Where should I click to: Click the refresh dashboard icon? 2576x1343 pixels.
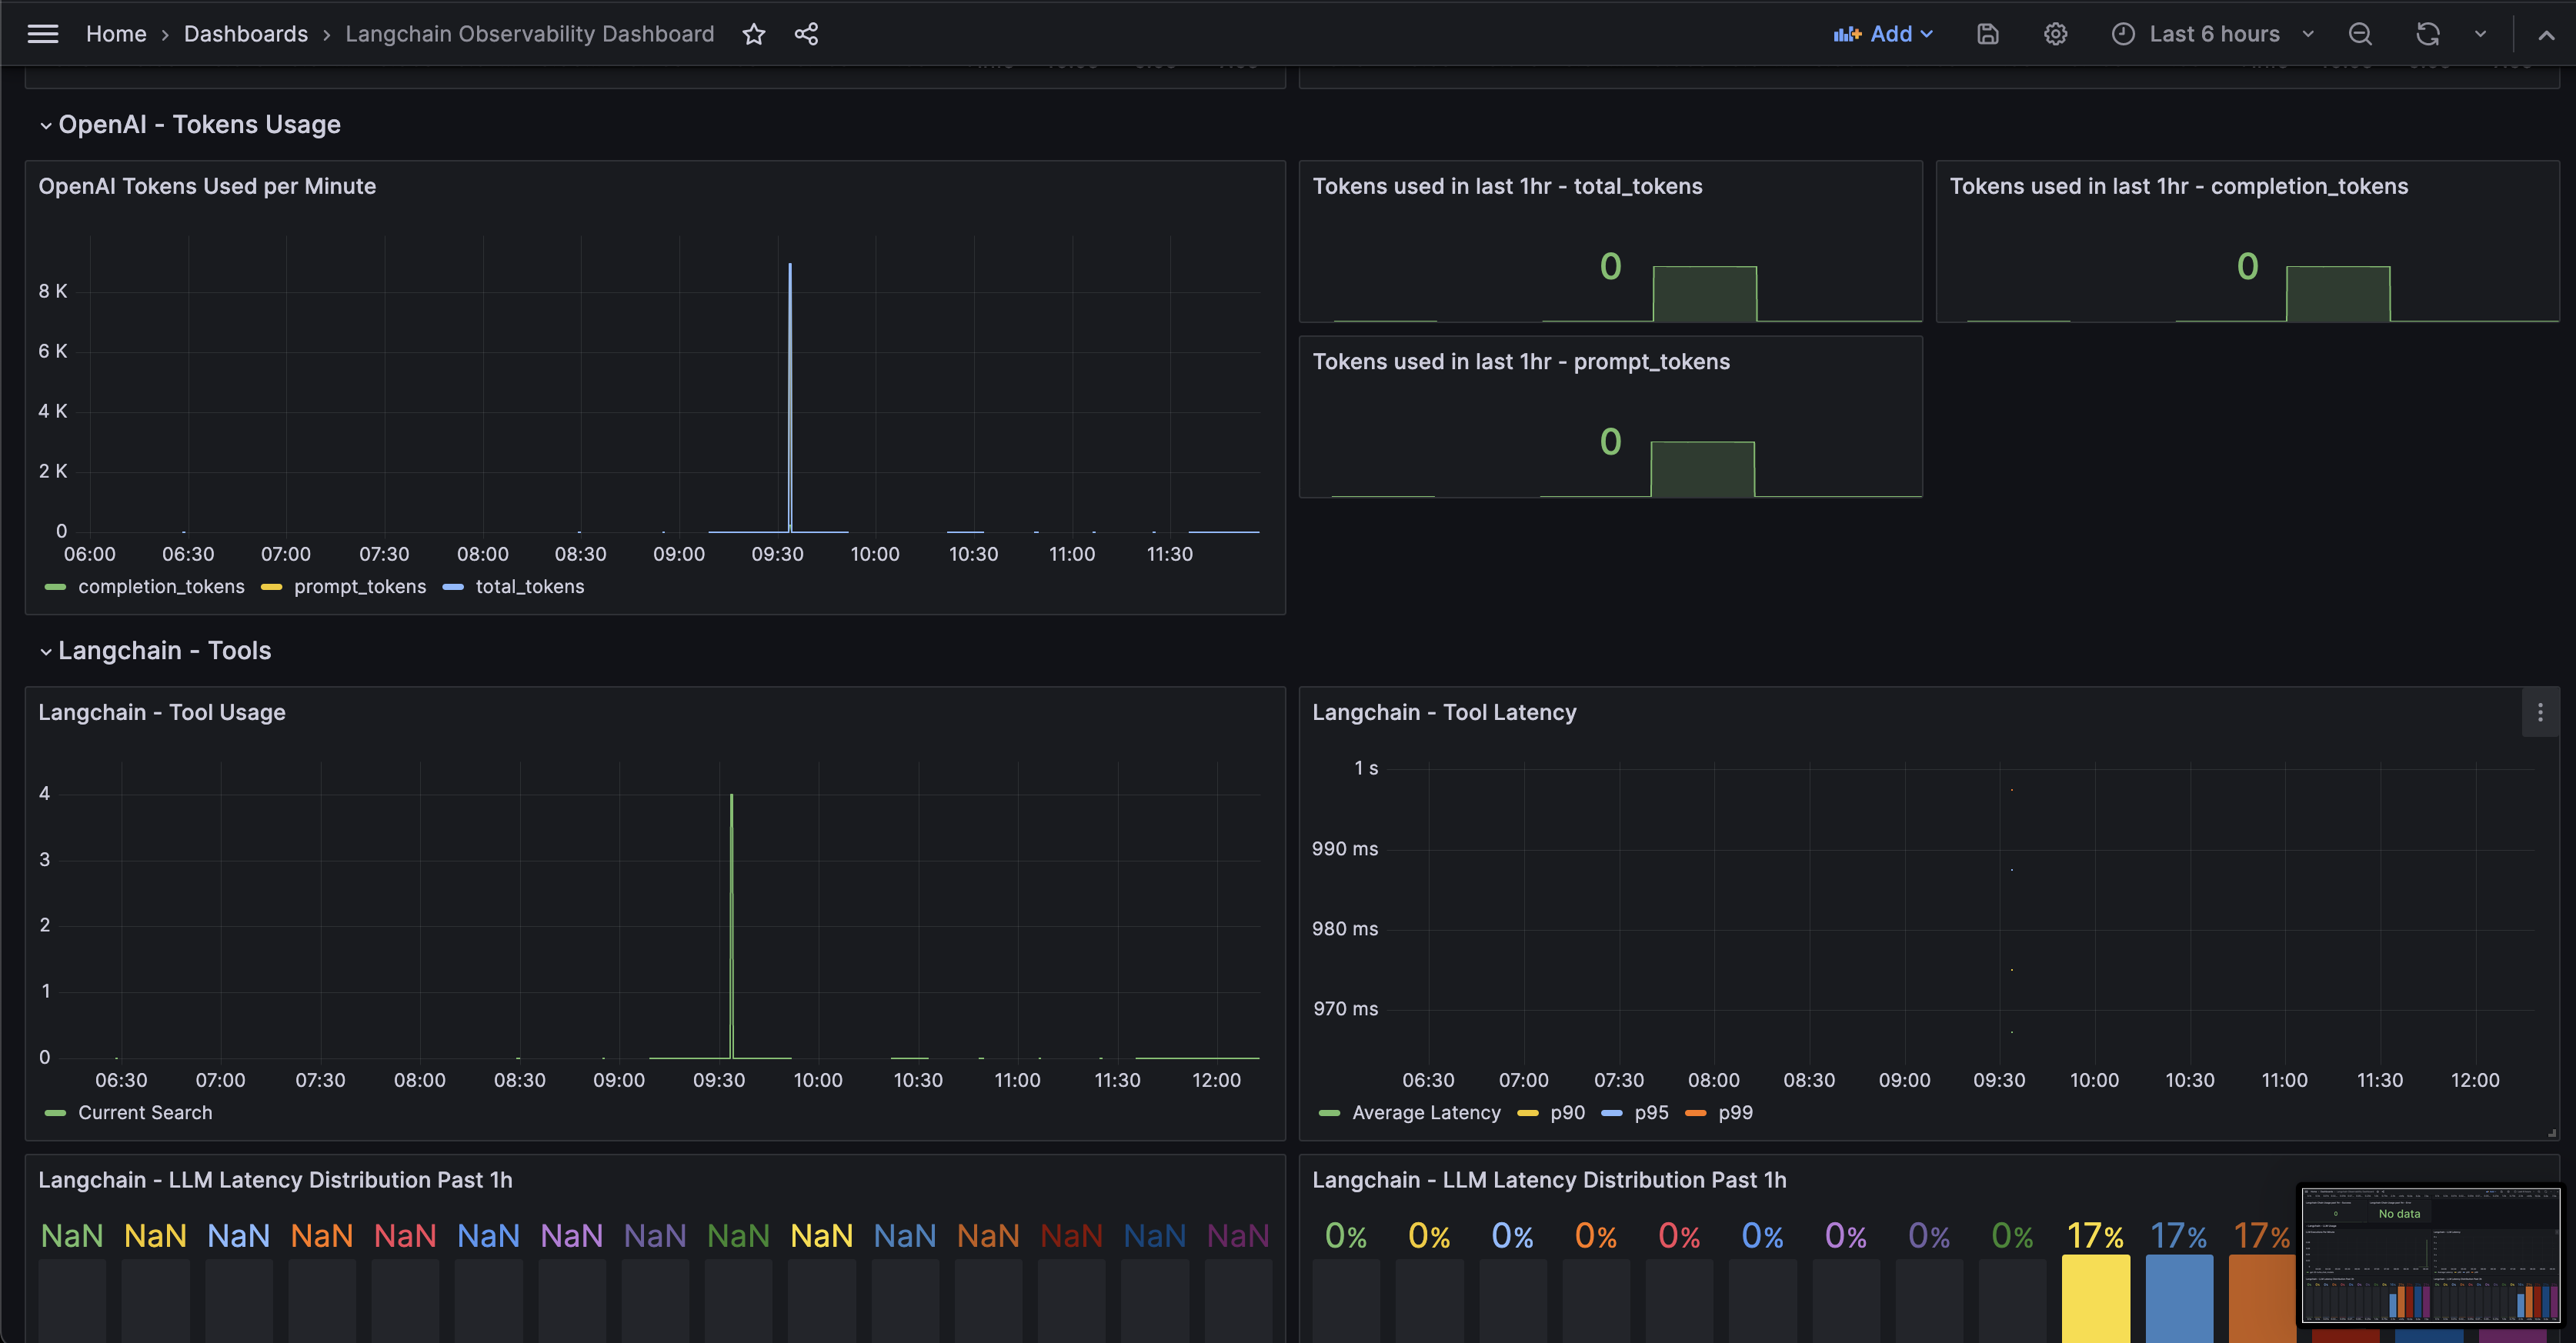(2428, 34)
